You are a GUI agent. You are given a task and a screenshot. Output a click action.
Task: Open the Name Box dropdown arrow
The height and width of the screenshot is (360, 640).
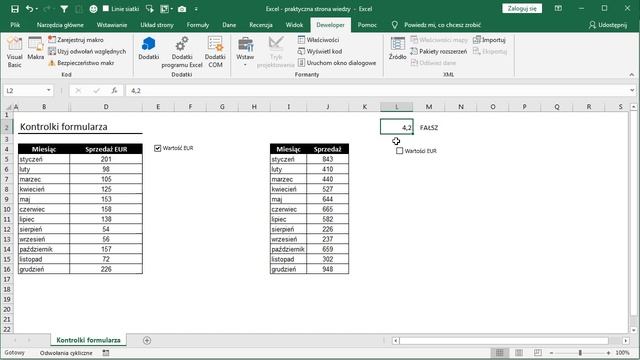tap(49, 90)
